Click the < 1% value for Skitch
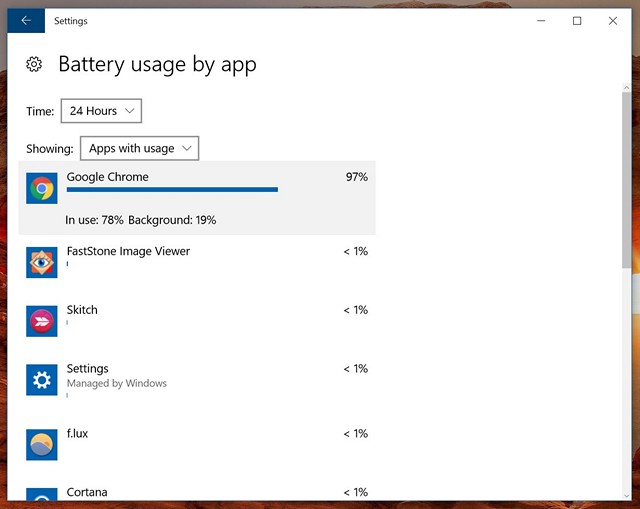 click(356, 310)
